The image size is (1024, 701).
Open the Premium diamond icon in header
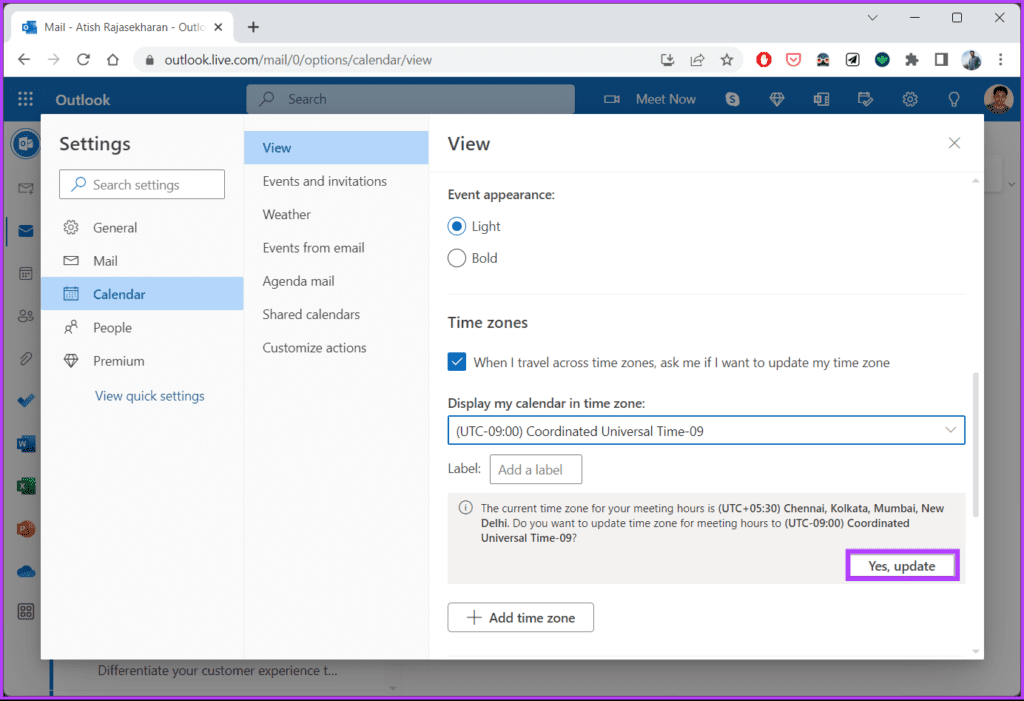point(776,99)
